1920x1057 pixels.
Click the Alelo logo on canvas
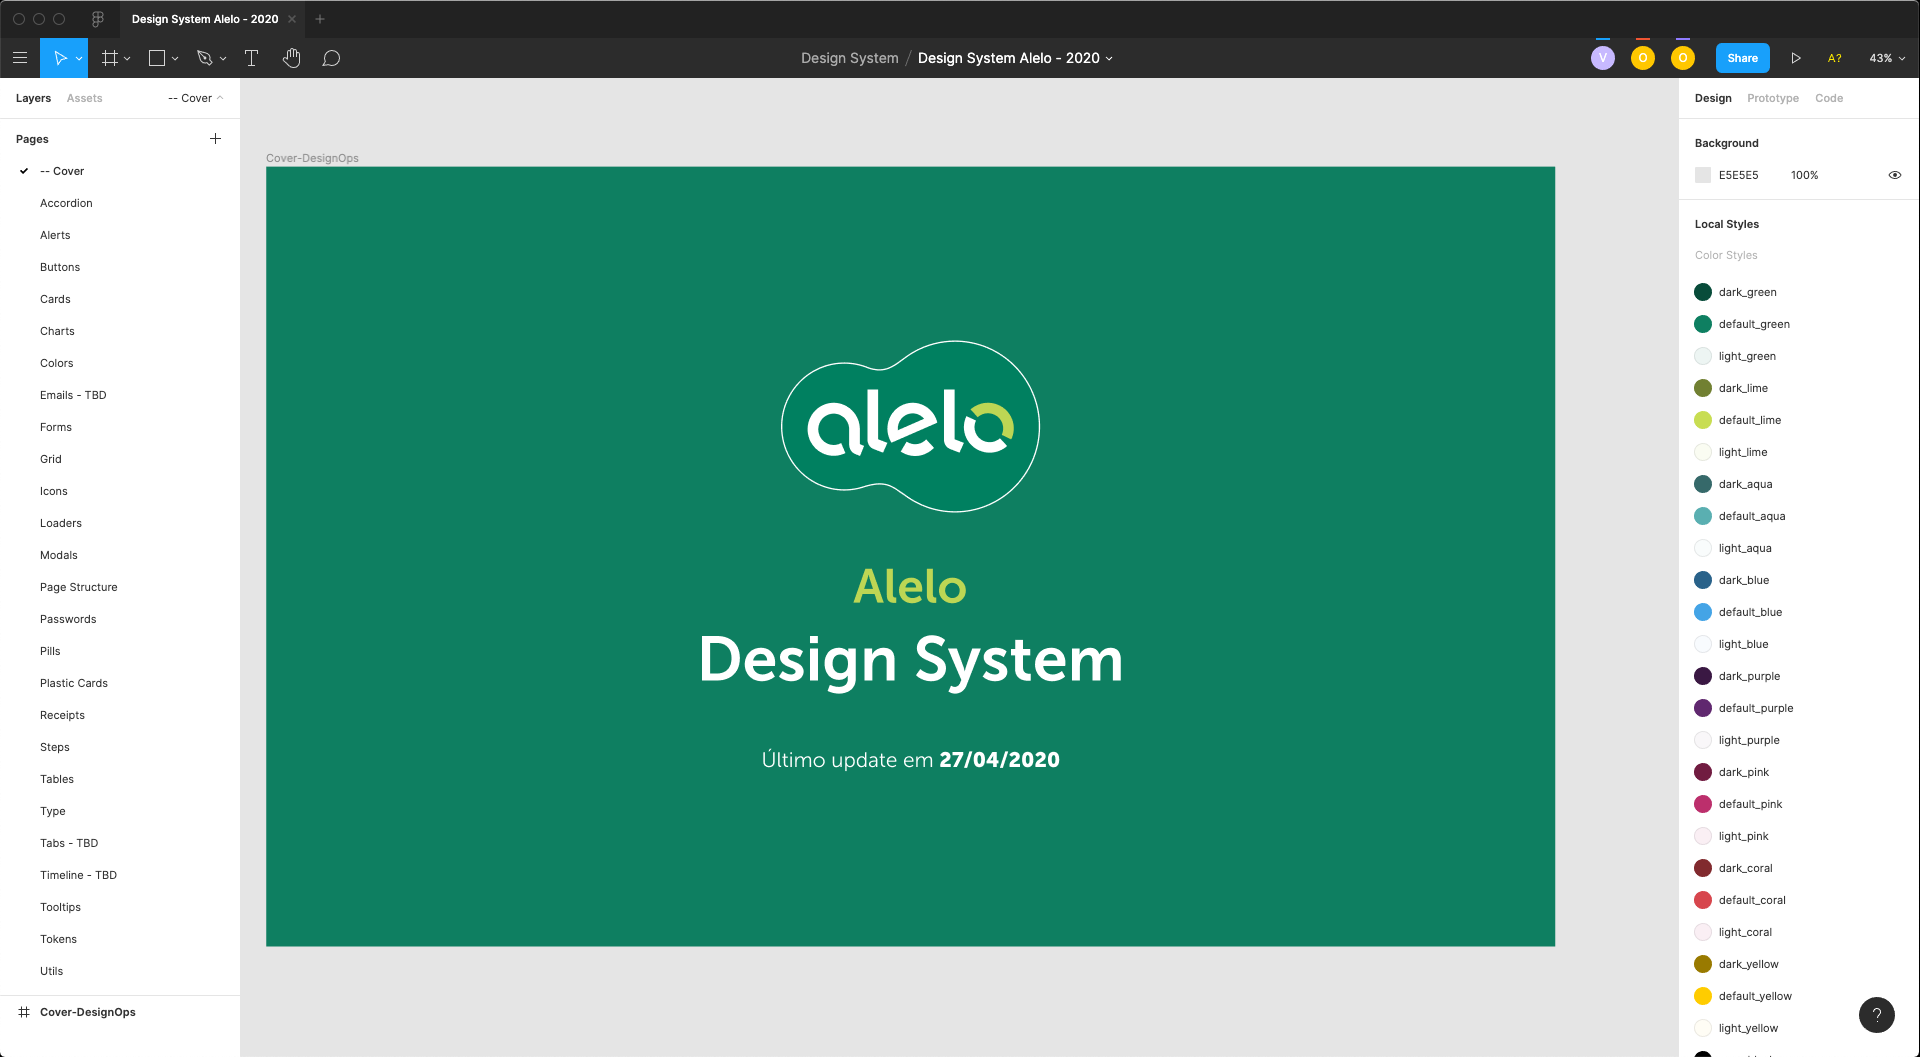tap(910, 427)
